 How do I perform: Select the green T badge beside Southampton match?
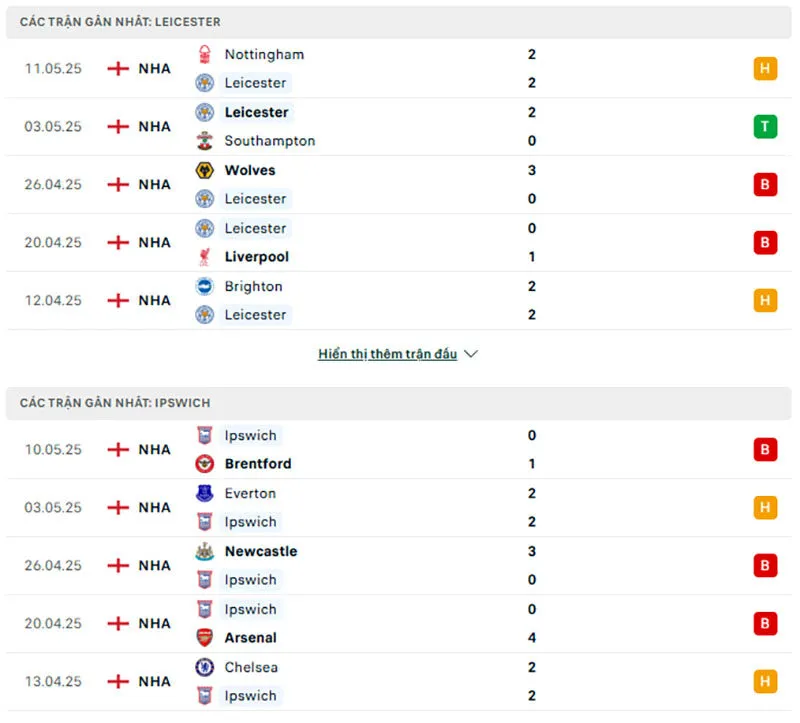[765, 127]
